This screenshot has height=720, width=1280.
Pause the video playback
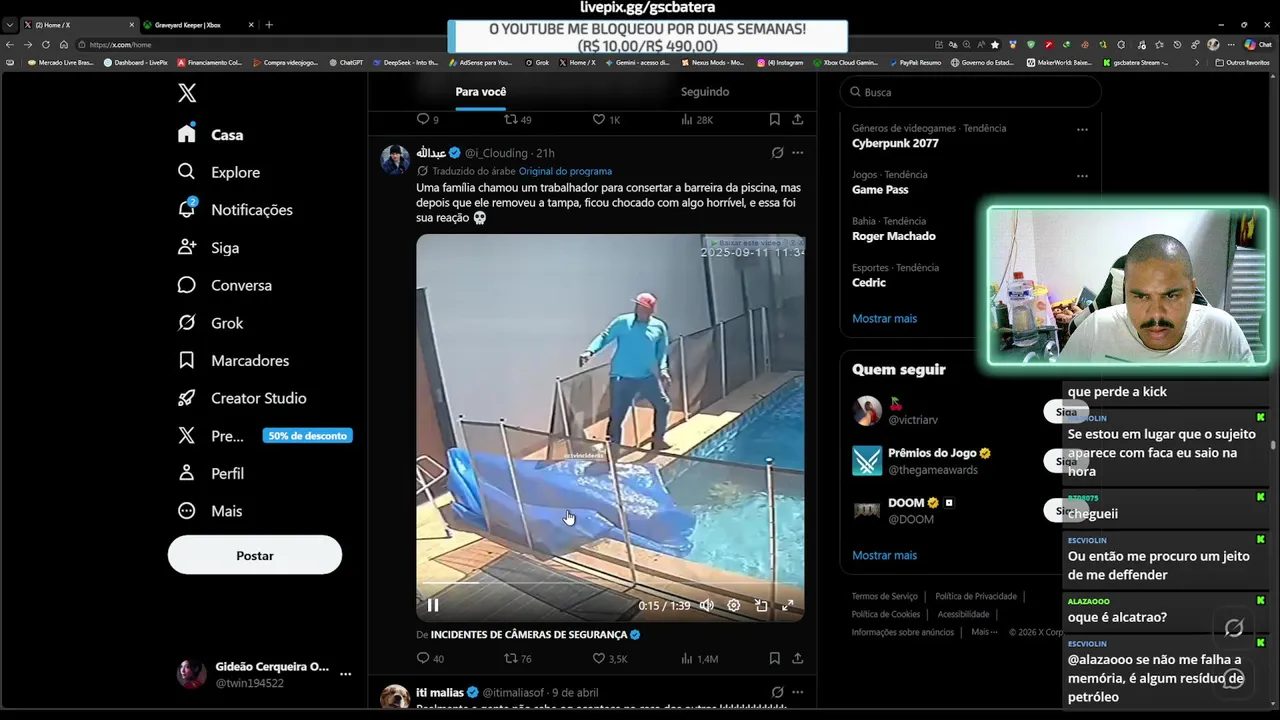coord(433,605)
